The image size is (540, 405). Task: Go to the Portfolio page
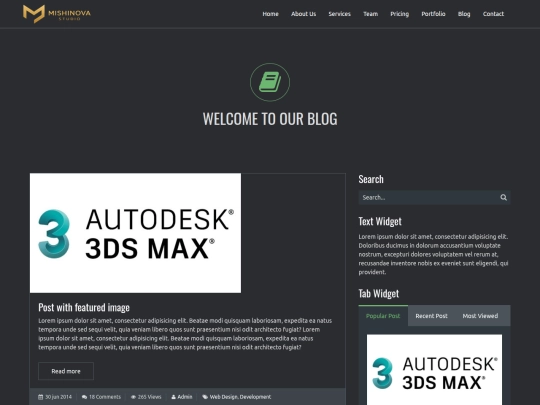433,14
